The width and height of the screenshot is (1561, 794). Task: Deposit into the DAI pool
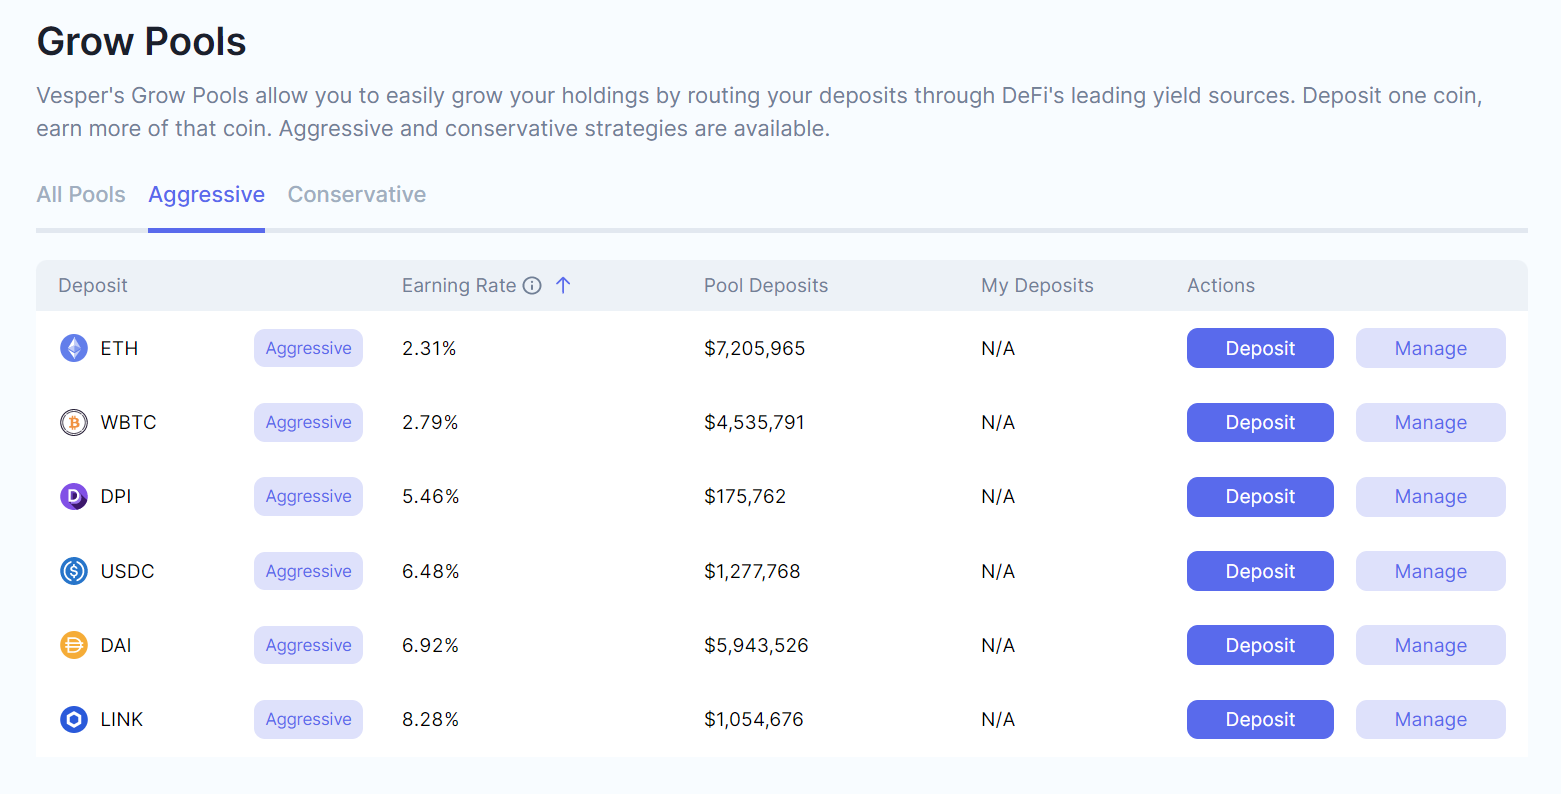1260,645
